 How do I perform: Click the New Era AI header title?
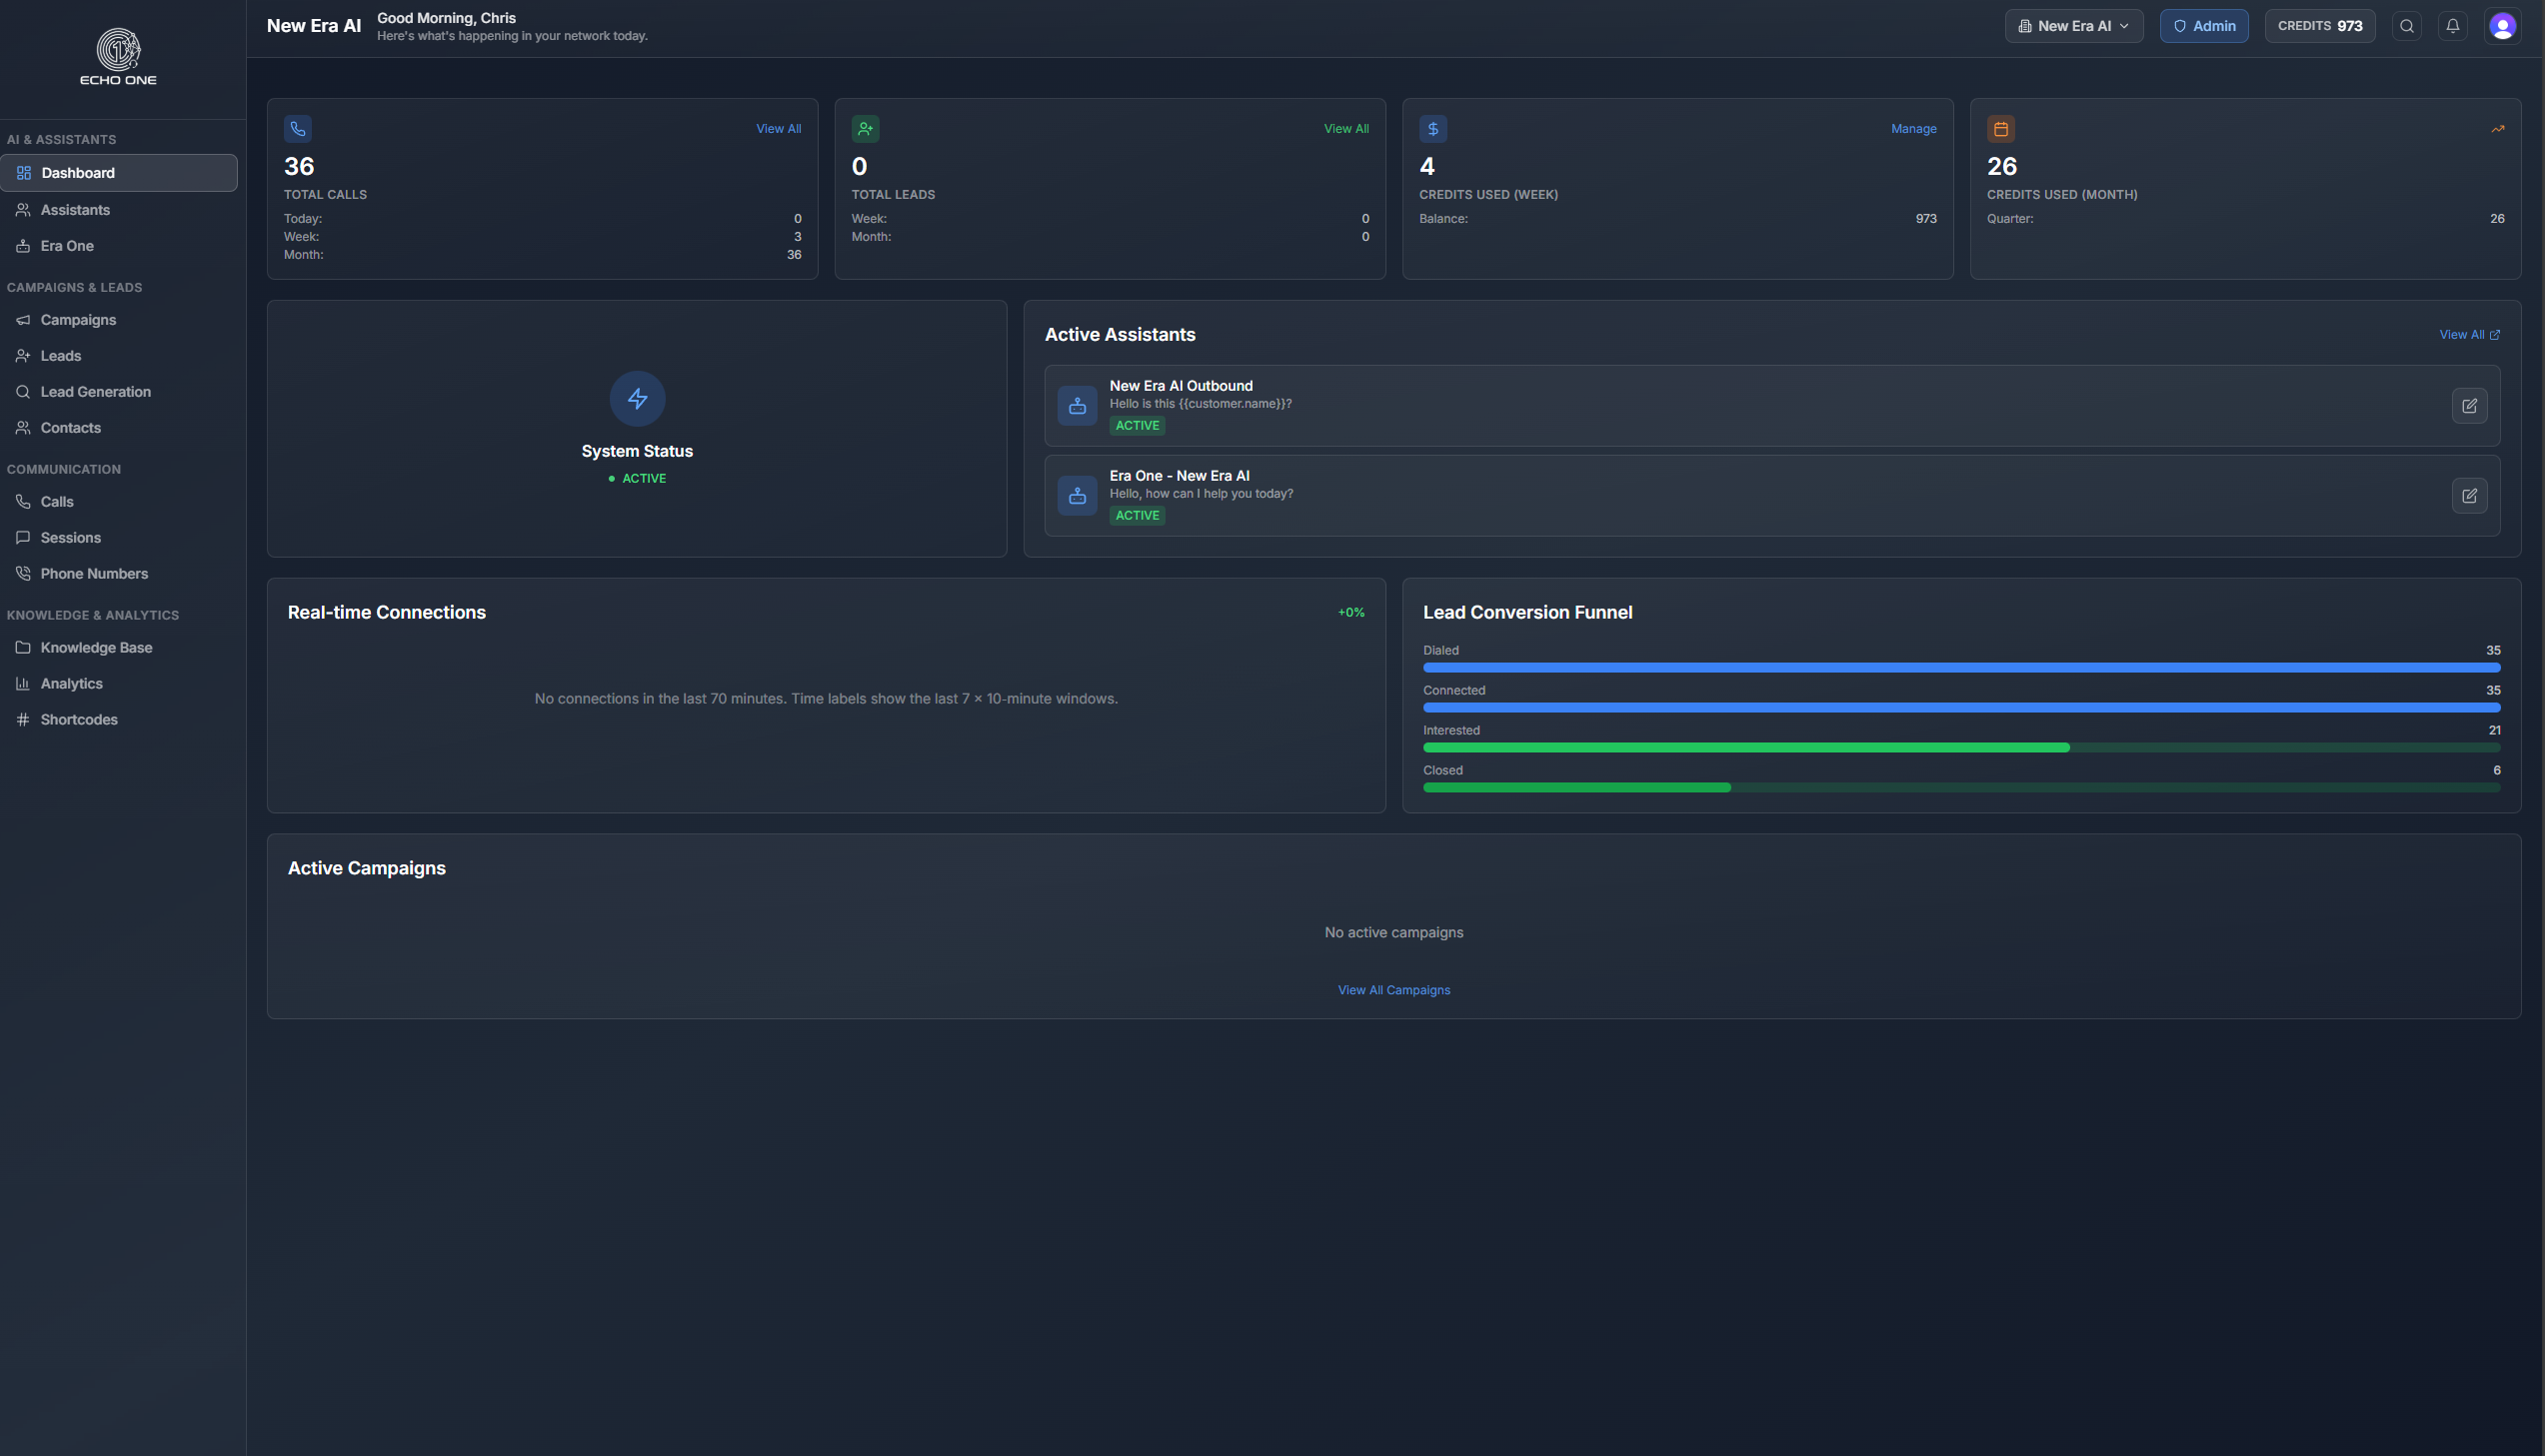313,26
